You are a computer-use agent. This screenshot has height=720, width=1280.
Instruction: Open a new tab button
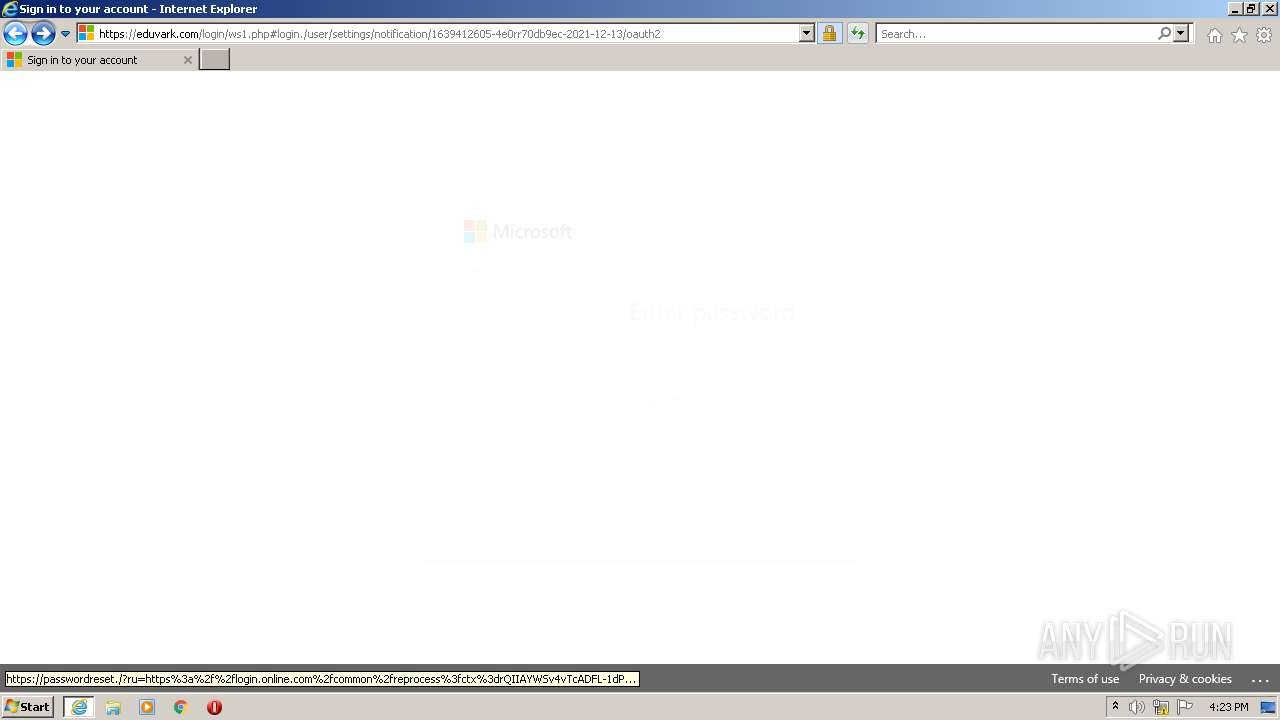(x=215, y=60)
